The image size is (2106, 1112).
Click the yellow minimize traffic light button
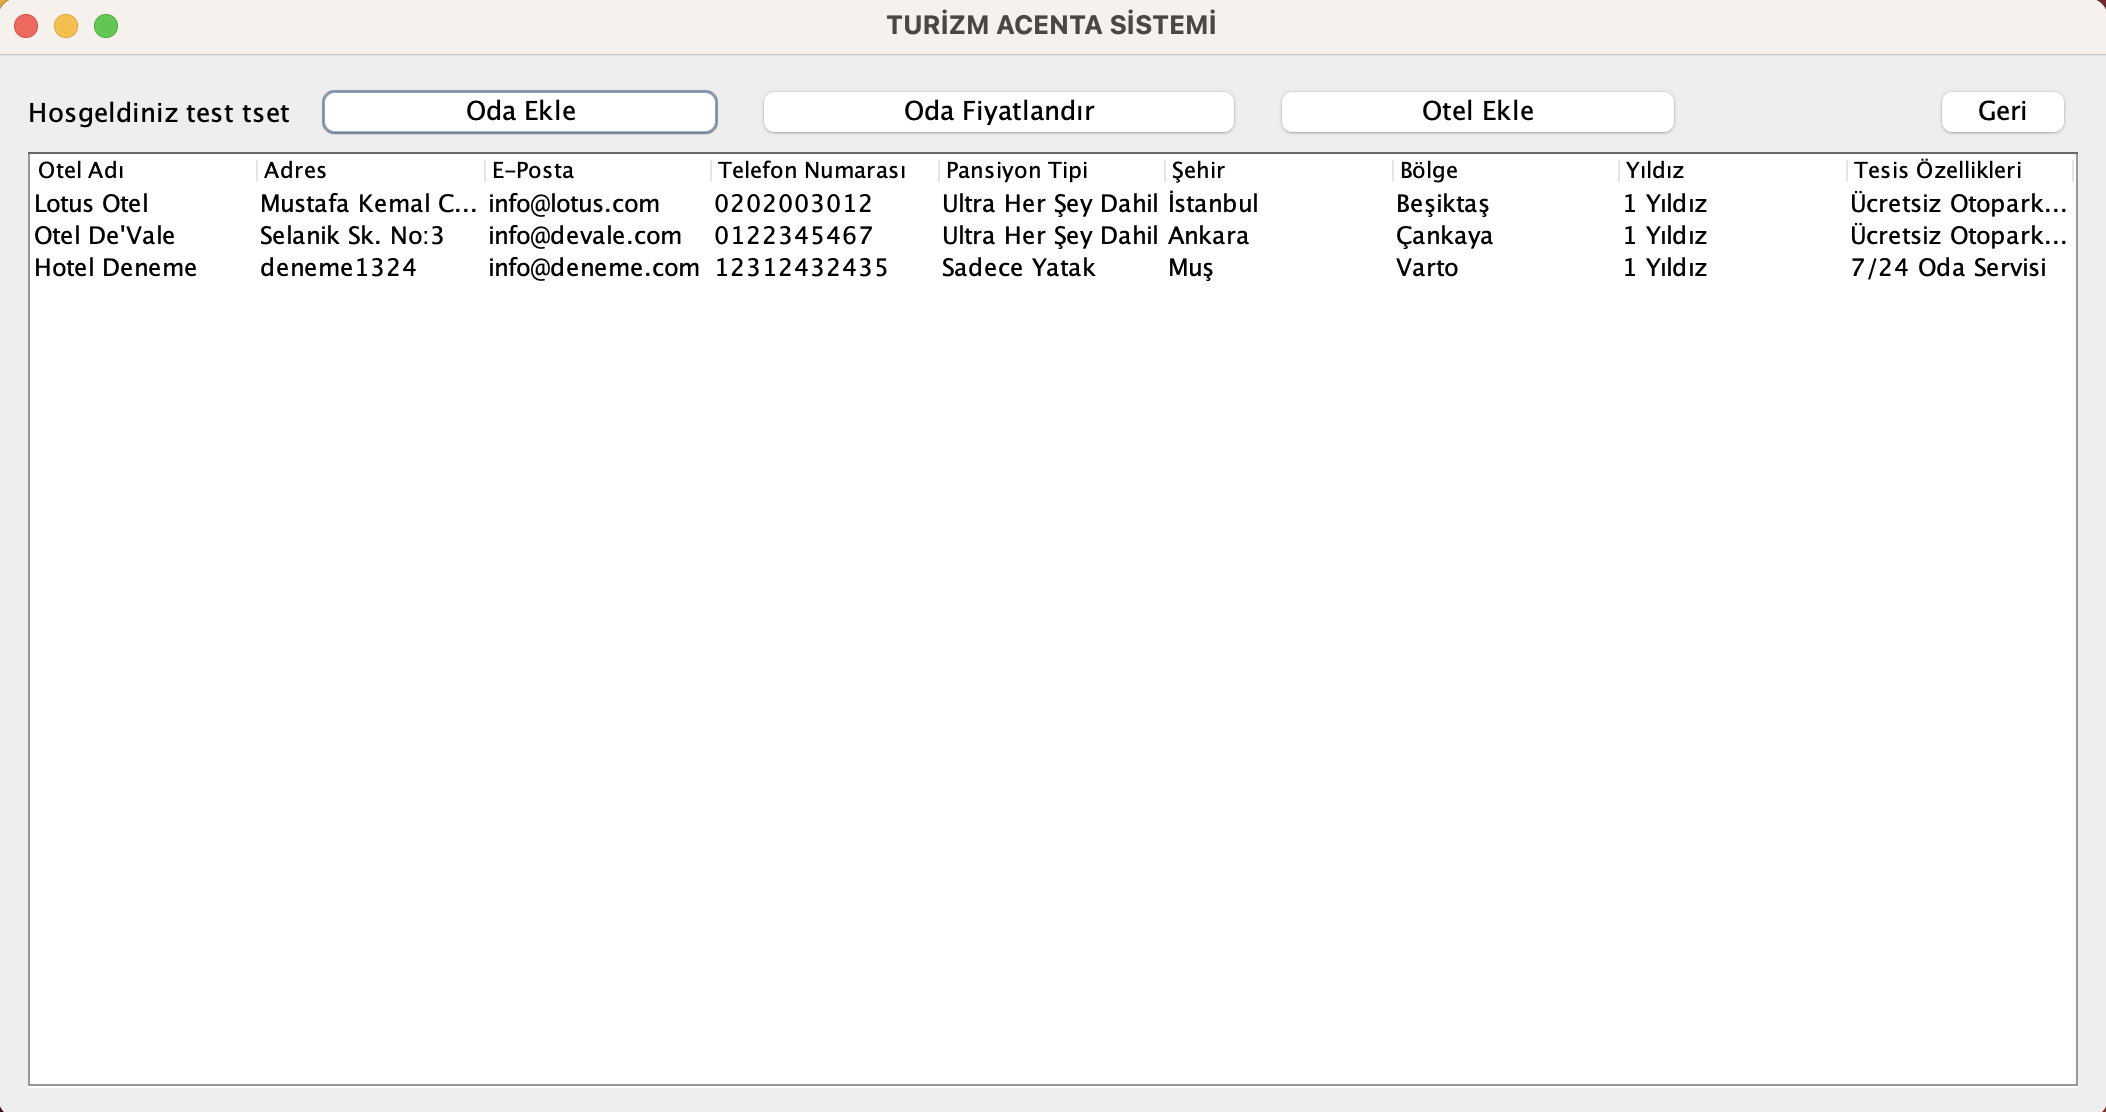point(66,25)
